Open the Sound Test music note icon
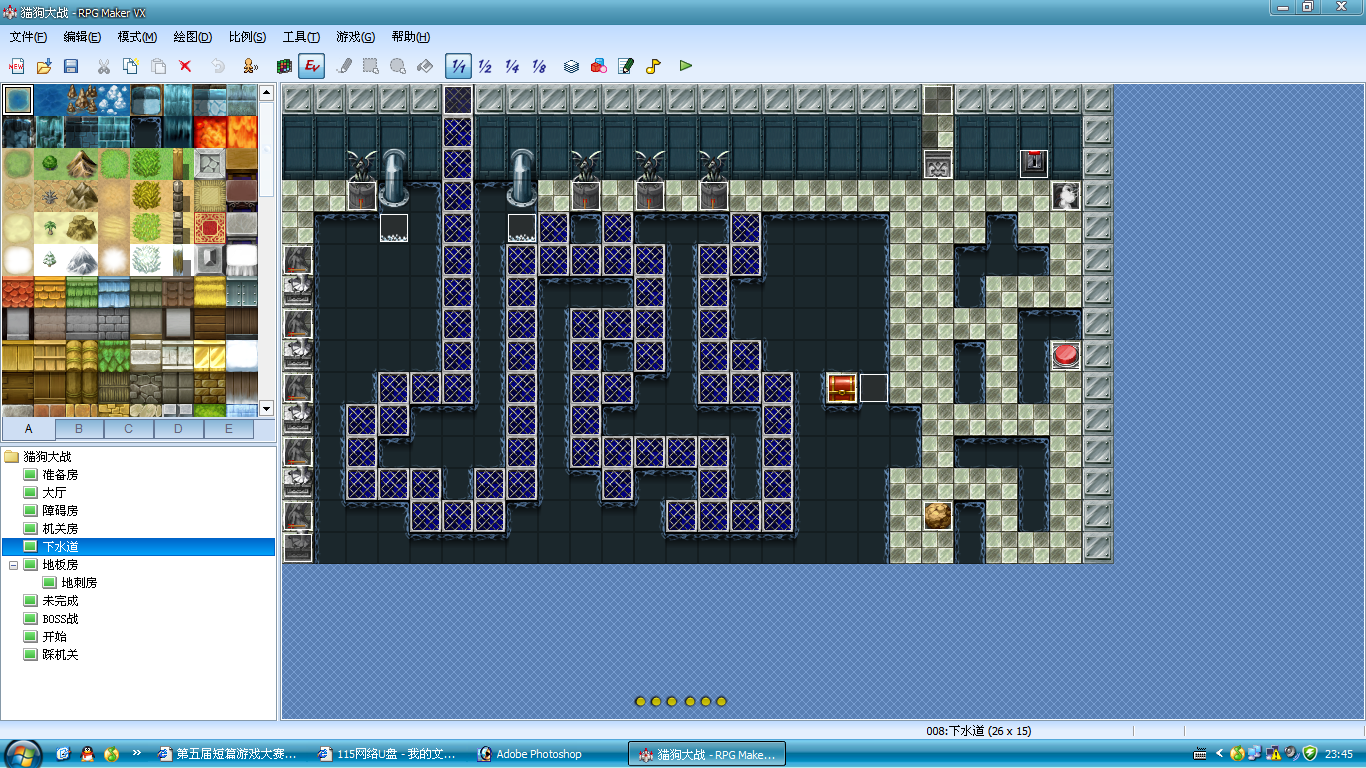Image resolution: width=1366 pixels, height=768 pixels. [x=653, y=66]
